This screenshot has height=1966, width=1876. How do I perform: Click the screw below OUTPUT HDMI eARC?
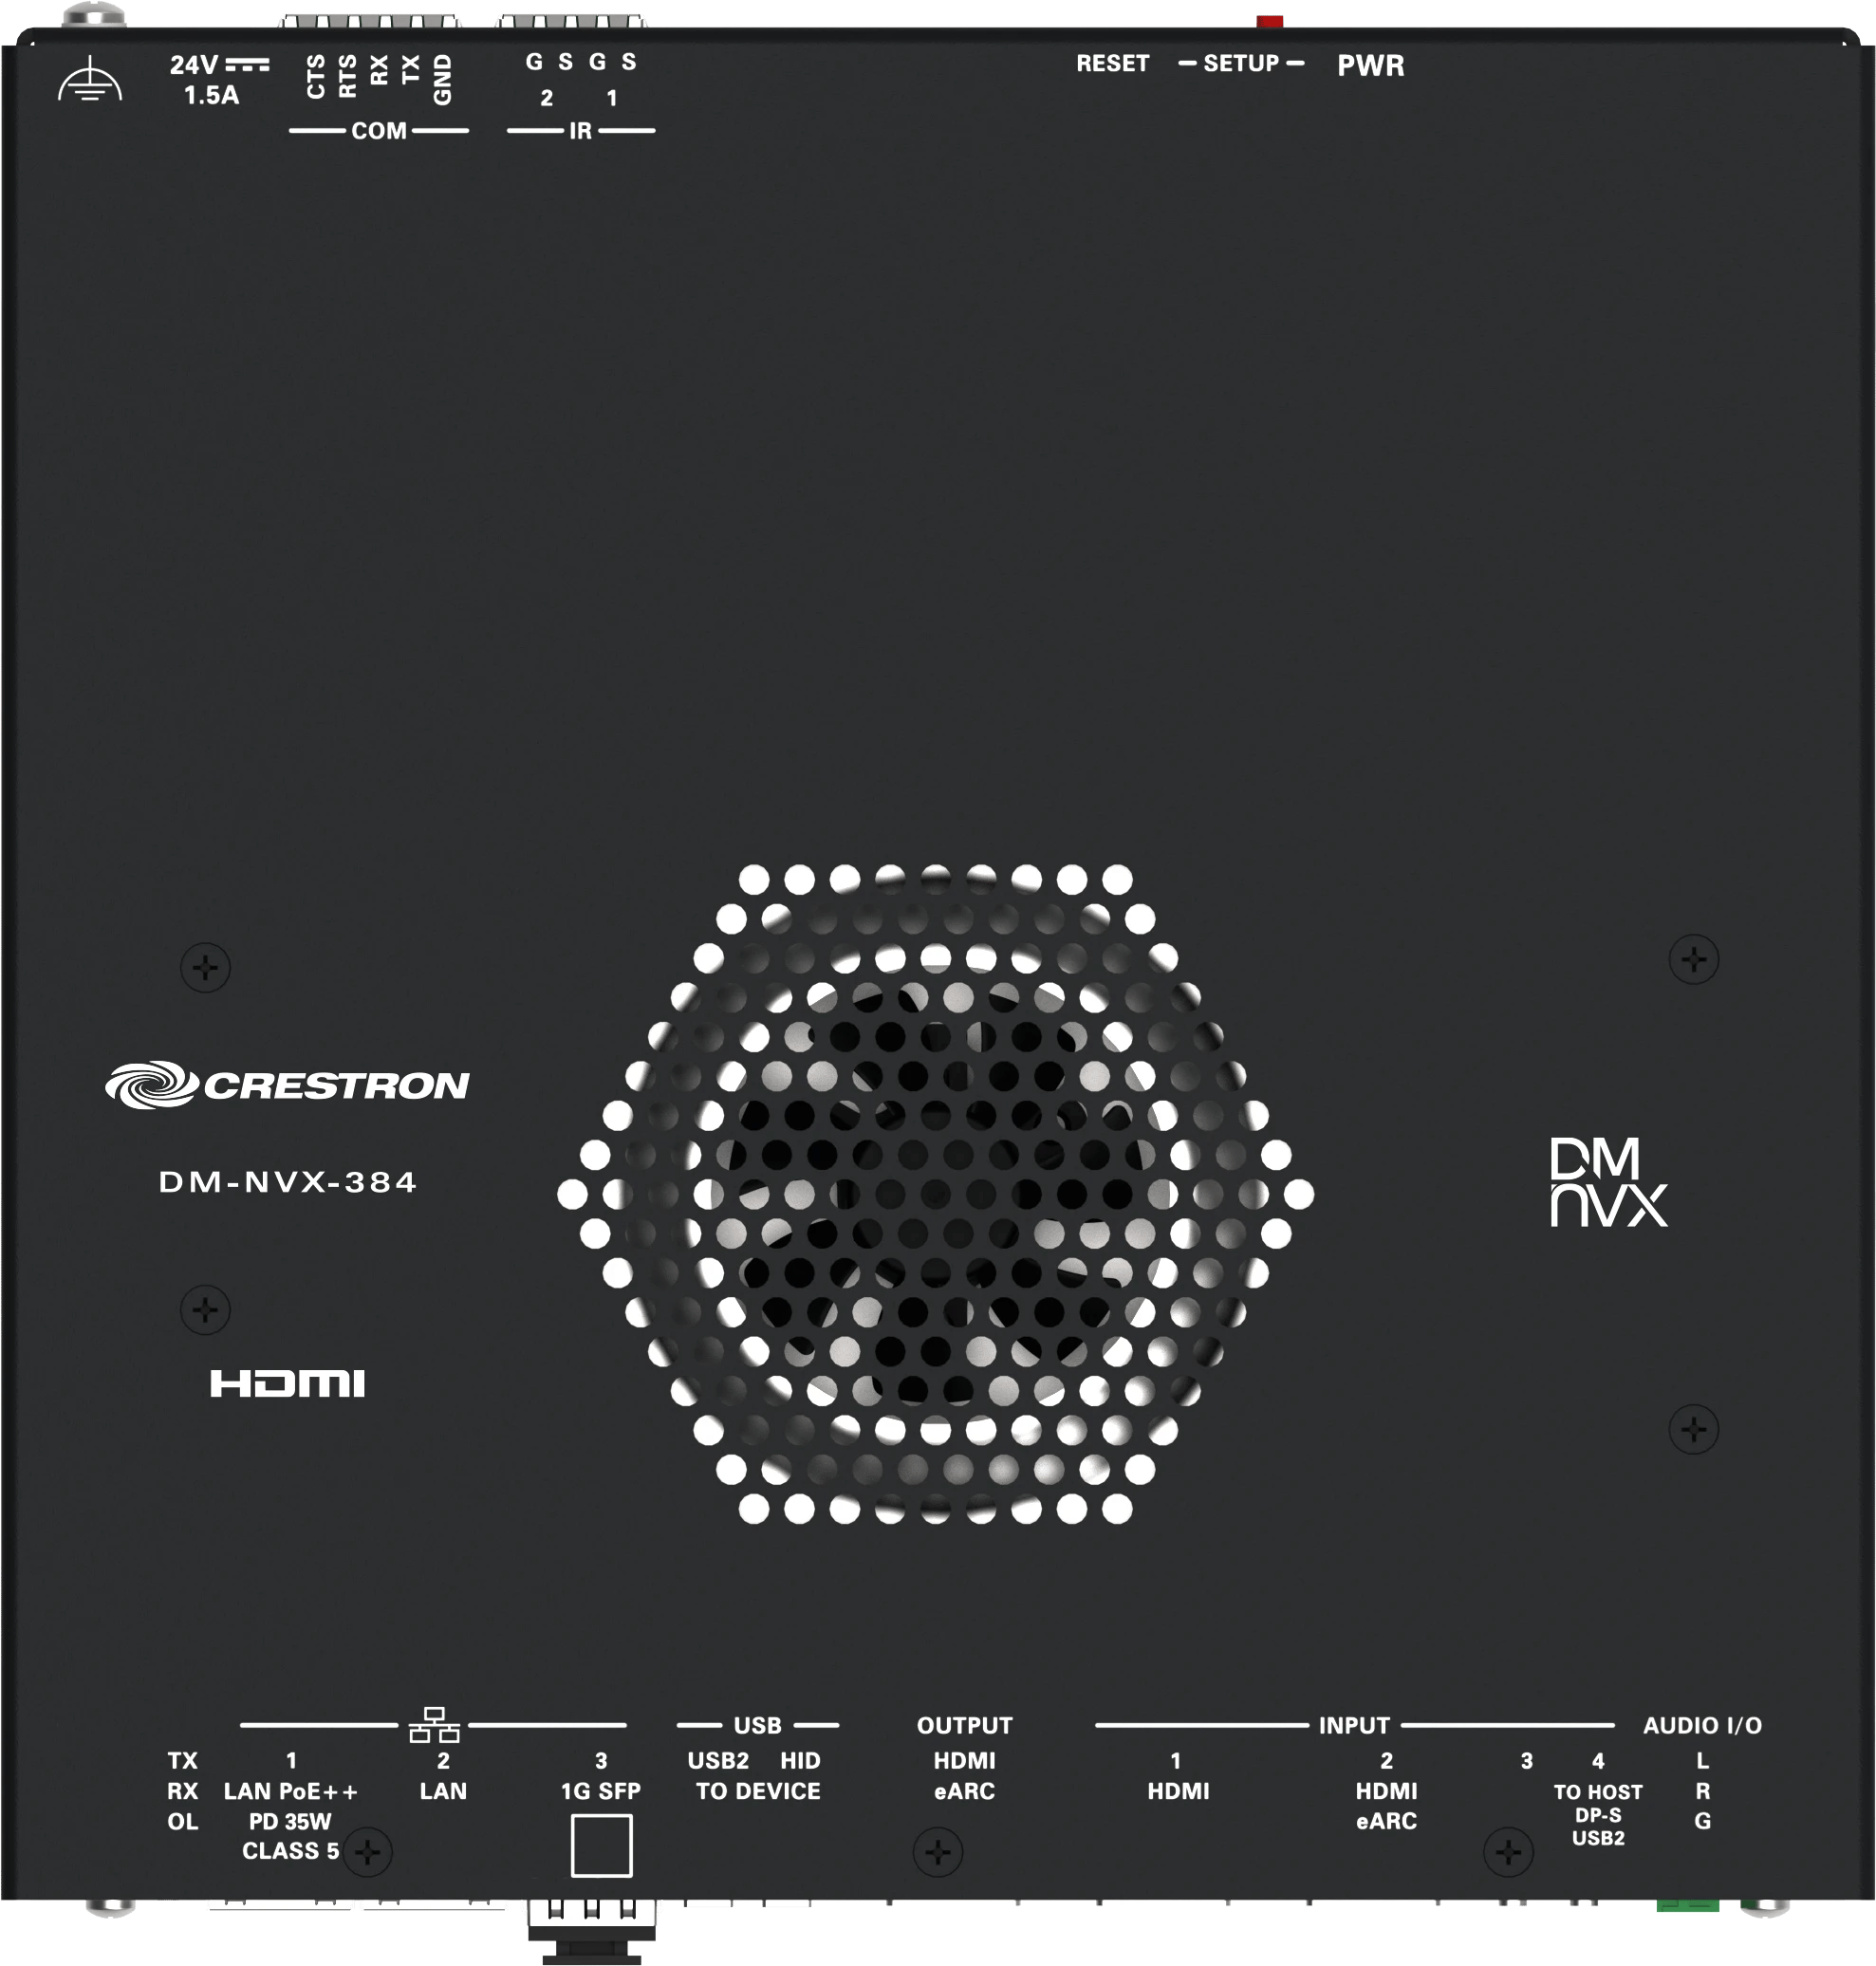pos(937,1852)
